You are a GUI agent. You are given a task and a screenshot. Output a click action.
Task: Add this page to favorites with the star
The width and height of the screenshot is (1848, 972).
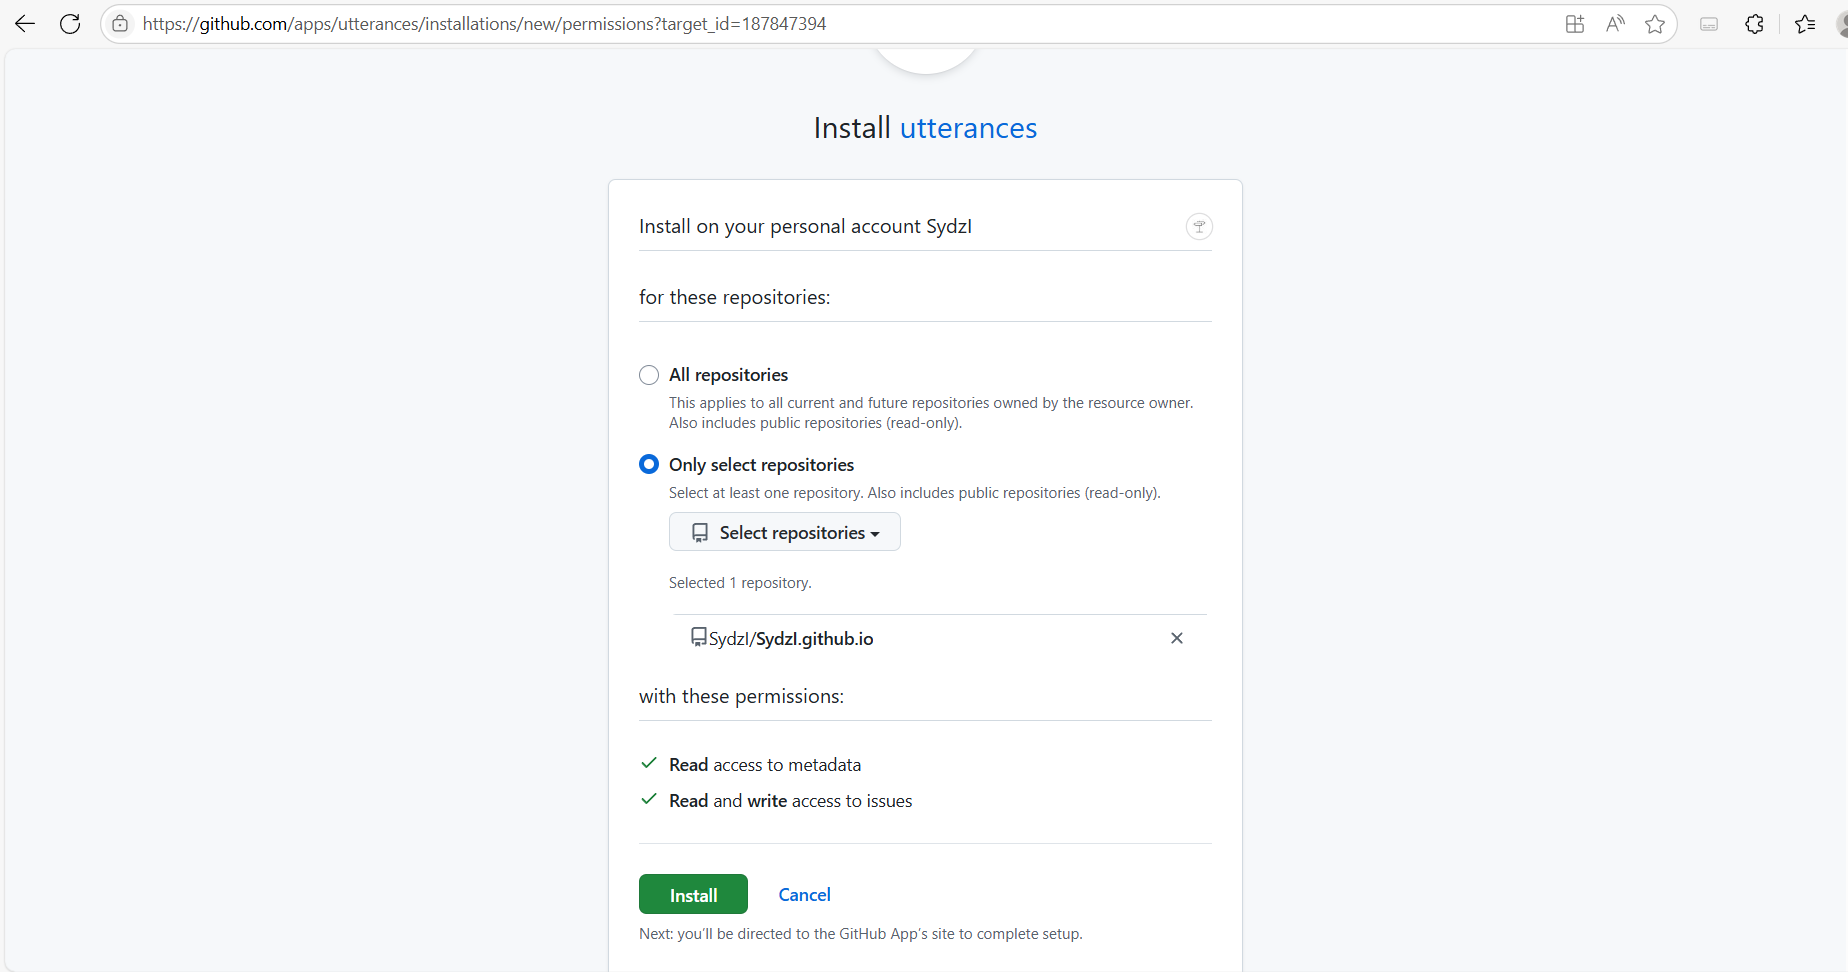pos(1655,23)
